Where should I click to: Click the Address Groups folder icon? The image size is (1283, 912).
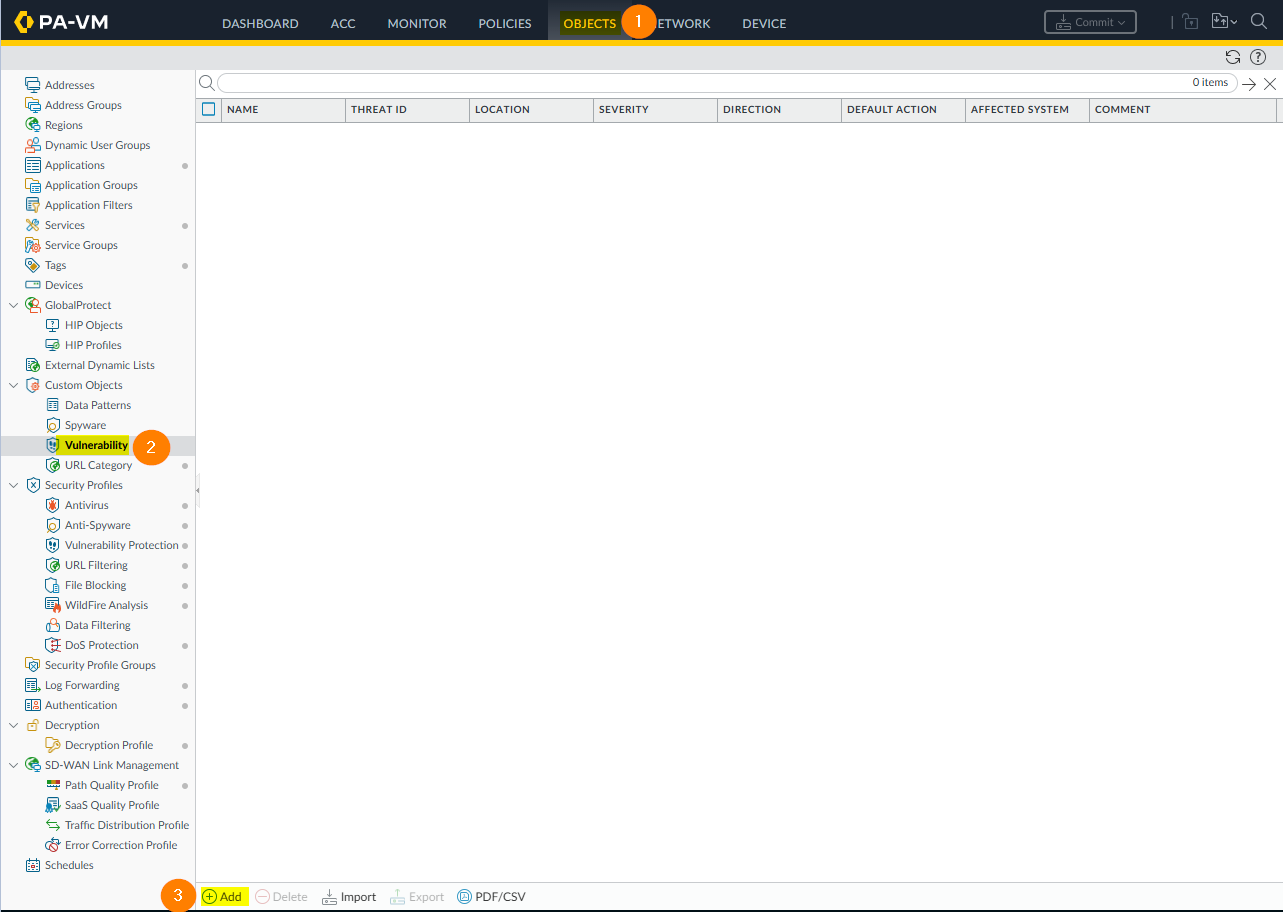(x=33, y=105)
